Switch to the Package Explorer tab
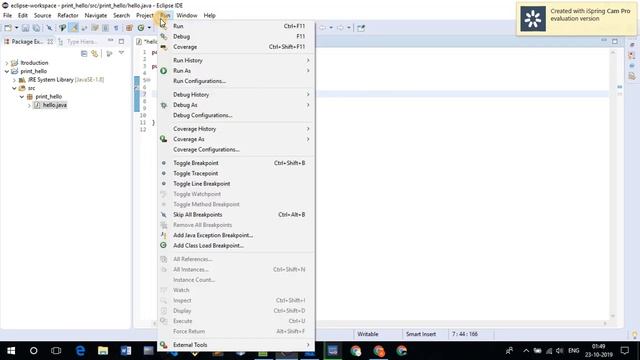The image size is (640, 360). pos(28,42)
